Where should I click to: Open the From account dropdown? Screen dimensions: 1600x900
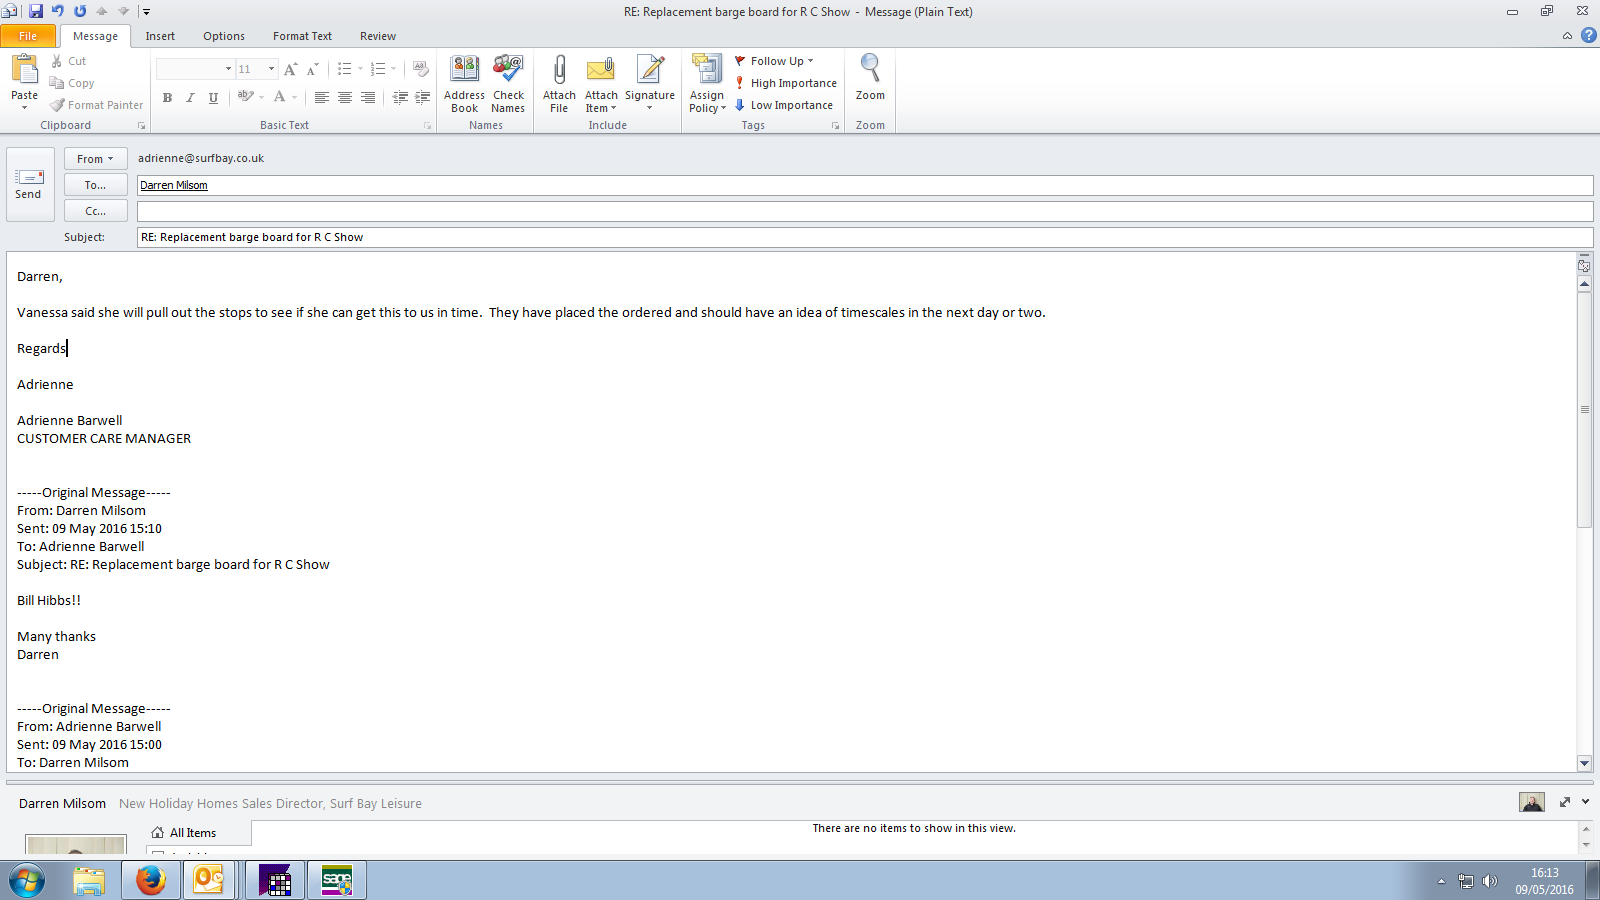click(x=95, y=159)
